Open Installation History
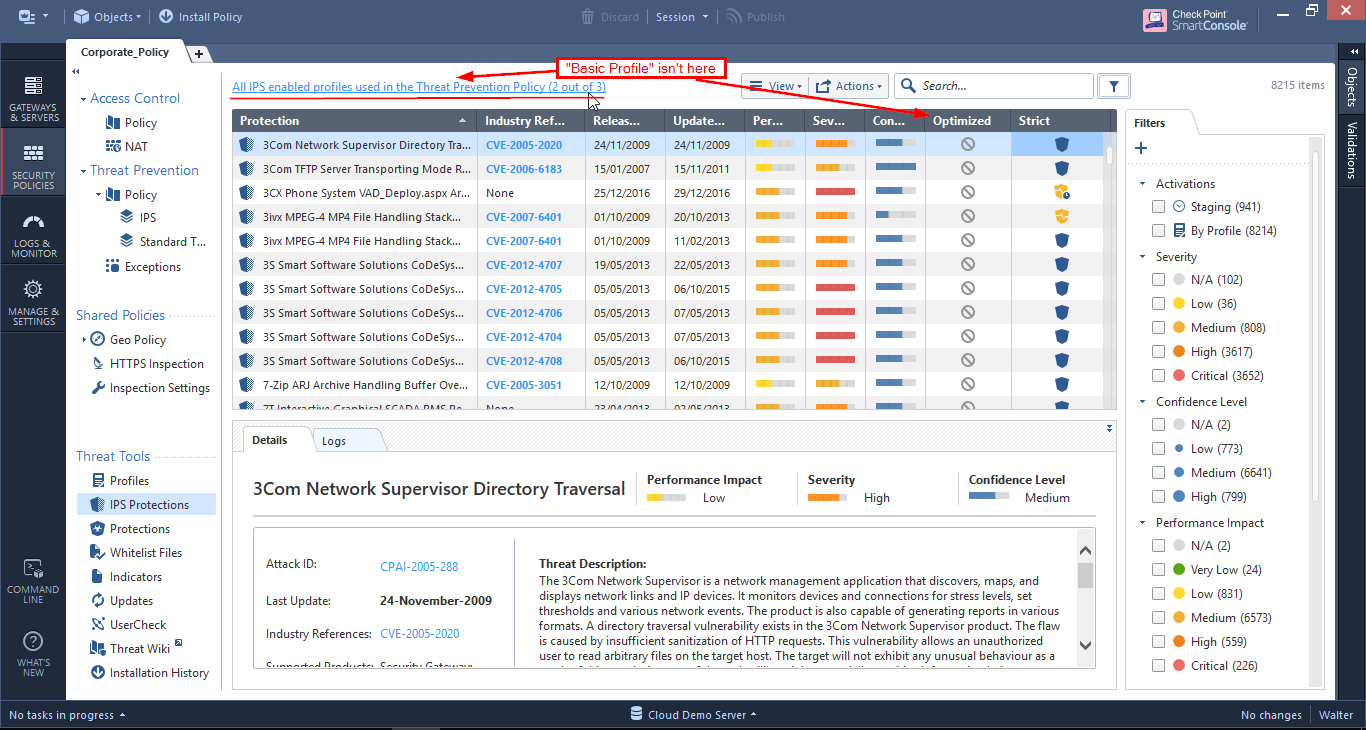 pyautogui.click(x=157, y=672)
